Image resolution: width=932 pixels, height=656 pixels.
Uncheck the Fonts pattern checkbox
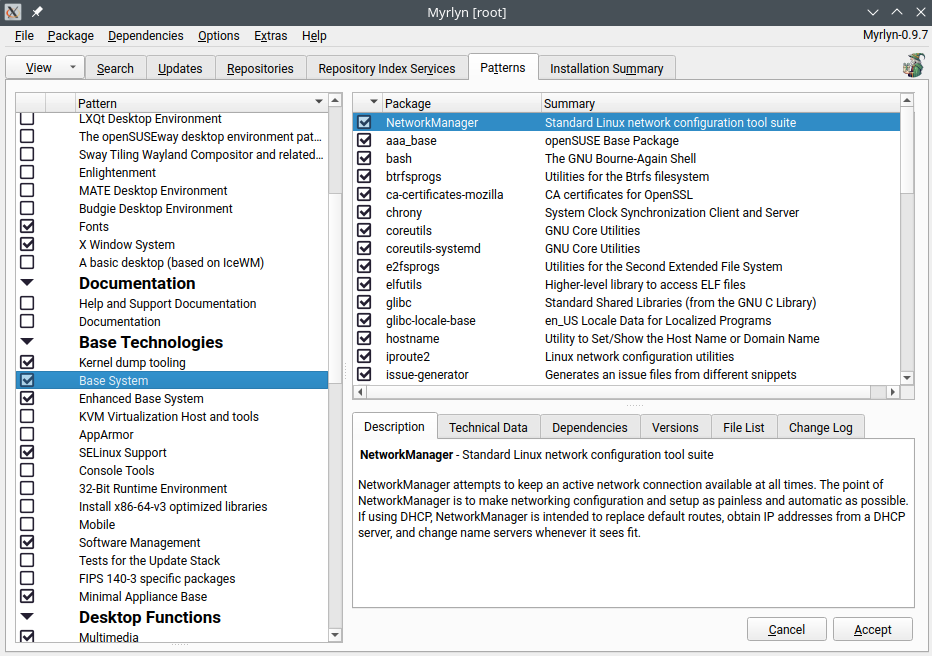click(x=27, y=227)
